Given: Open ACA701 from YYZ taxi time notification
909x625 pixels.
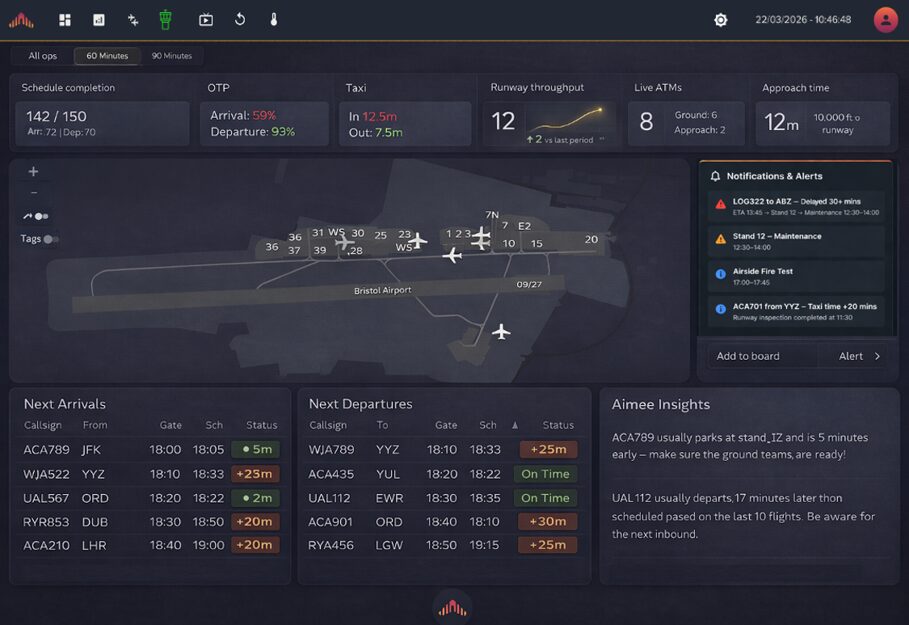Looking at the screenshot, I should tap(797, 311).
